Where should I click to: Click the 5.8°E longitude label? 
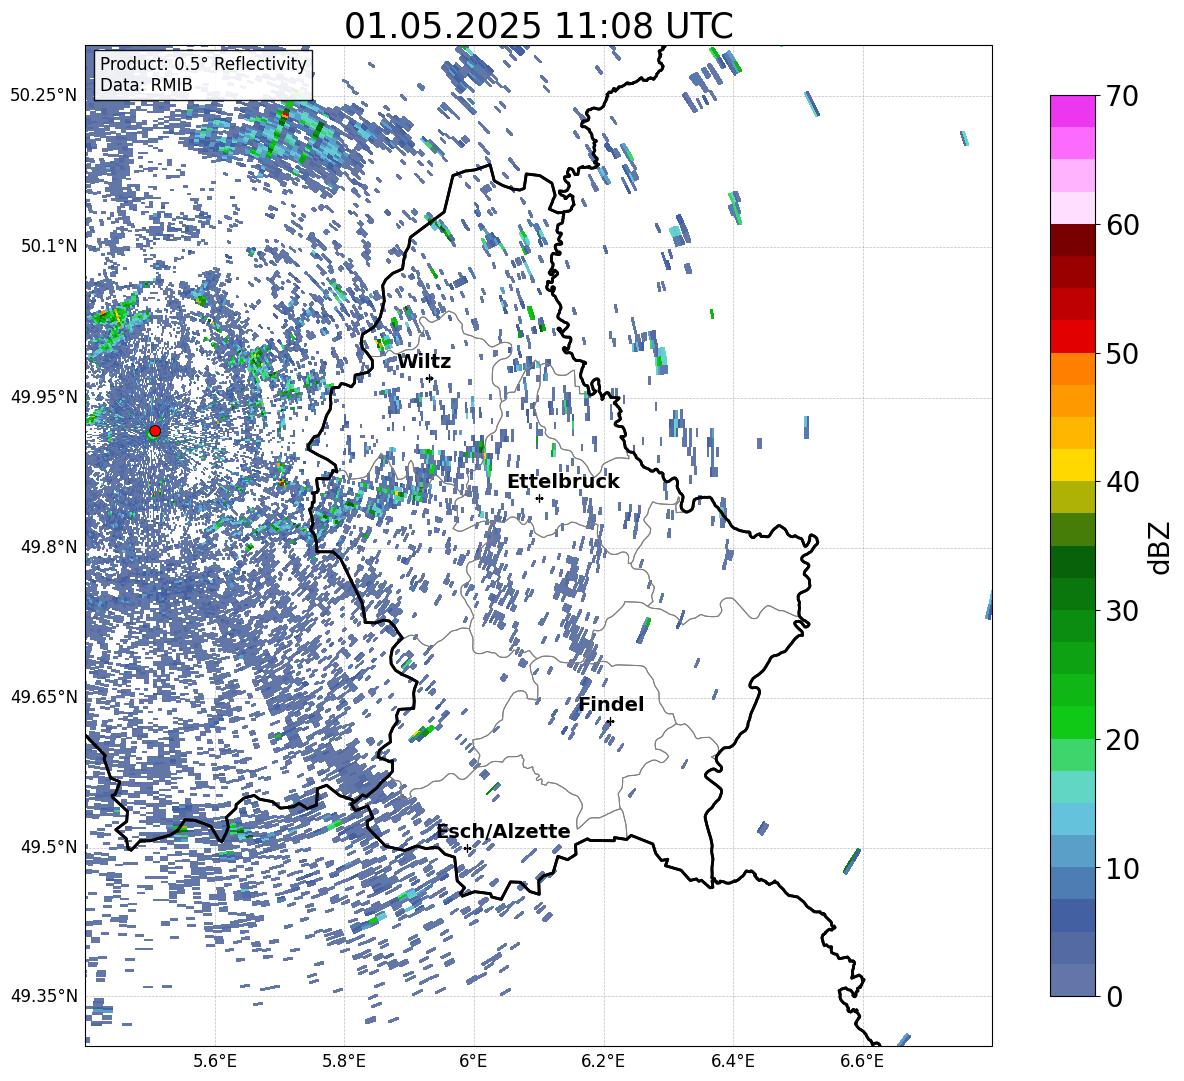tap(344, 1061)
